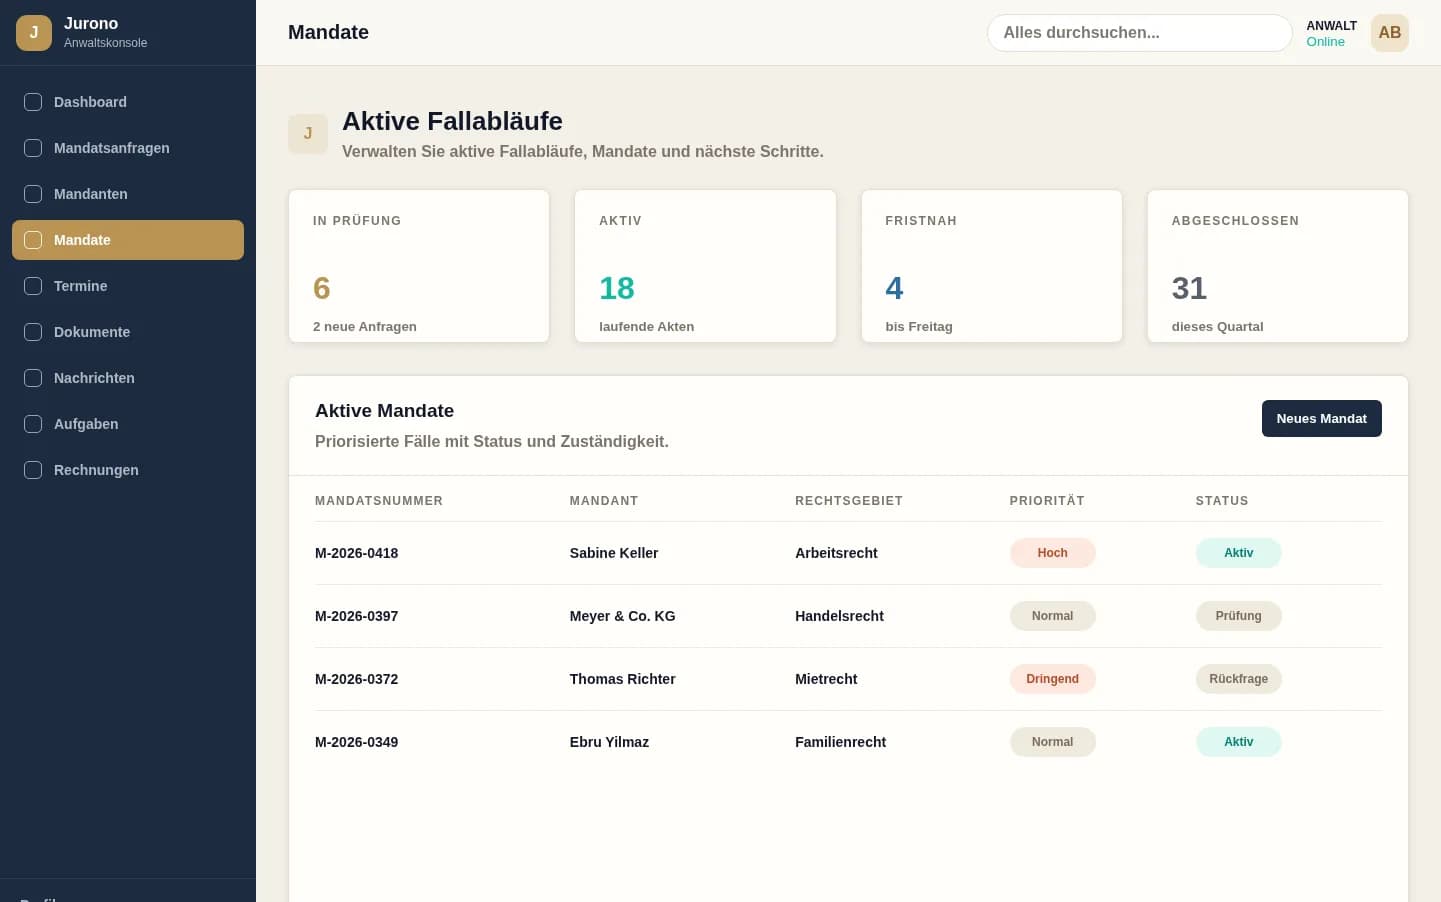Click the J badge beside Aktive Fallabläufe
This screenshot has width=1441, height=902.
308,134
